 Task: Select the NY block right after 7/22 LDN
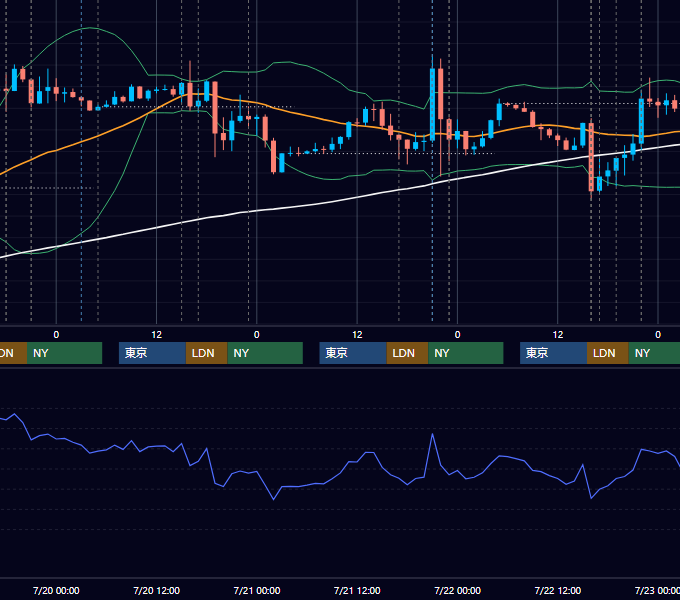click(654, 353)
